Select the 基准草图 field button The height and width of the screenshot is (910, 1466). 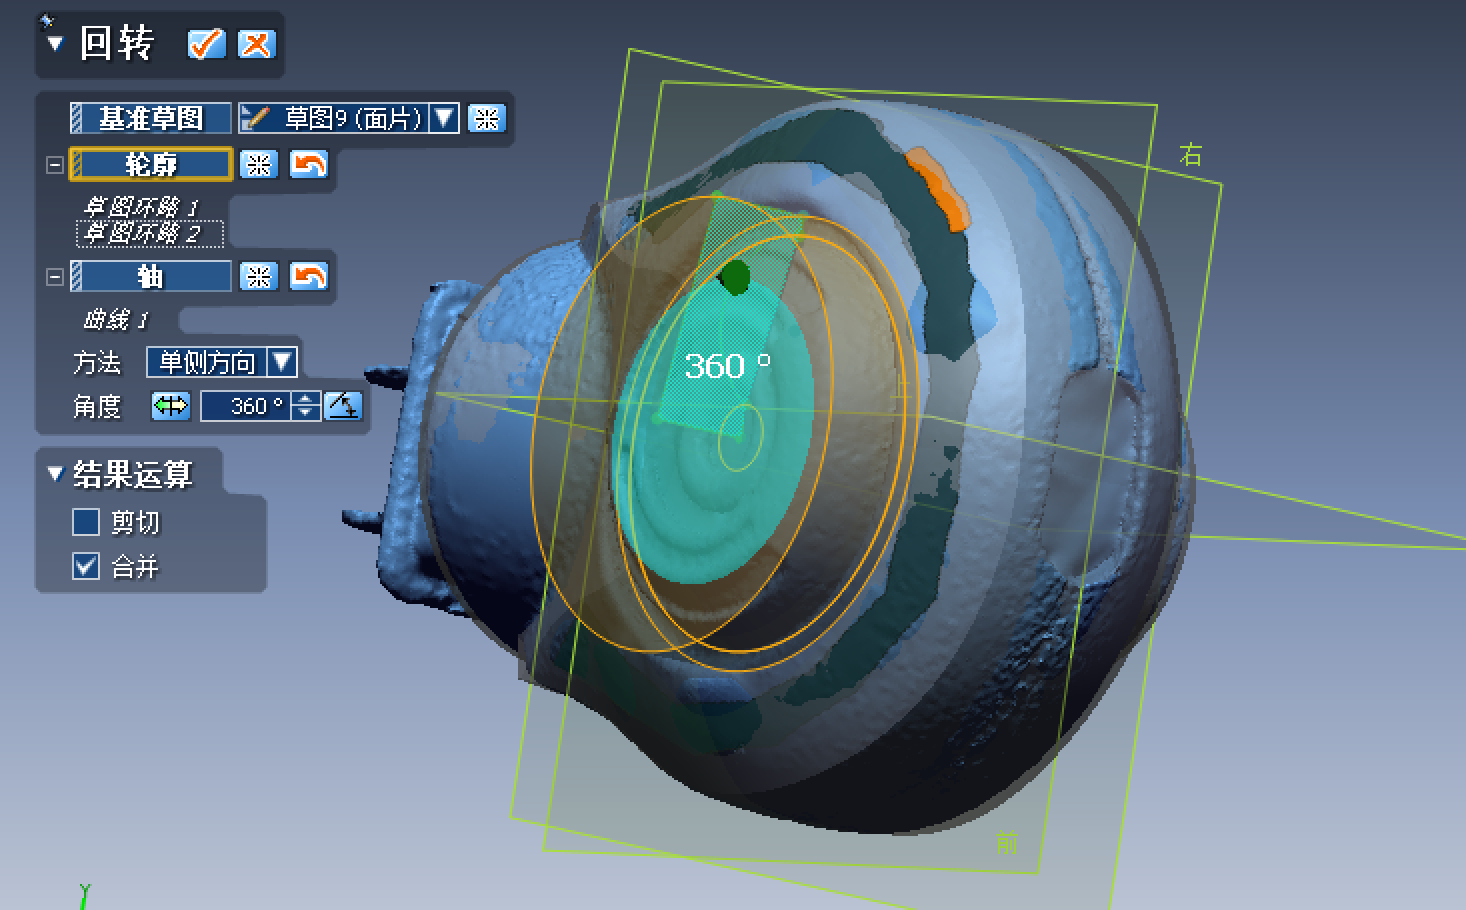151,118
